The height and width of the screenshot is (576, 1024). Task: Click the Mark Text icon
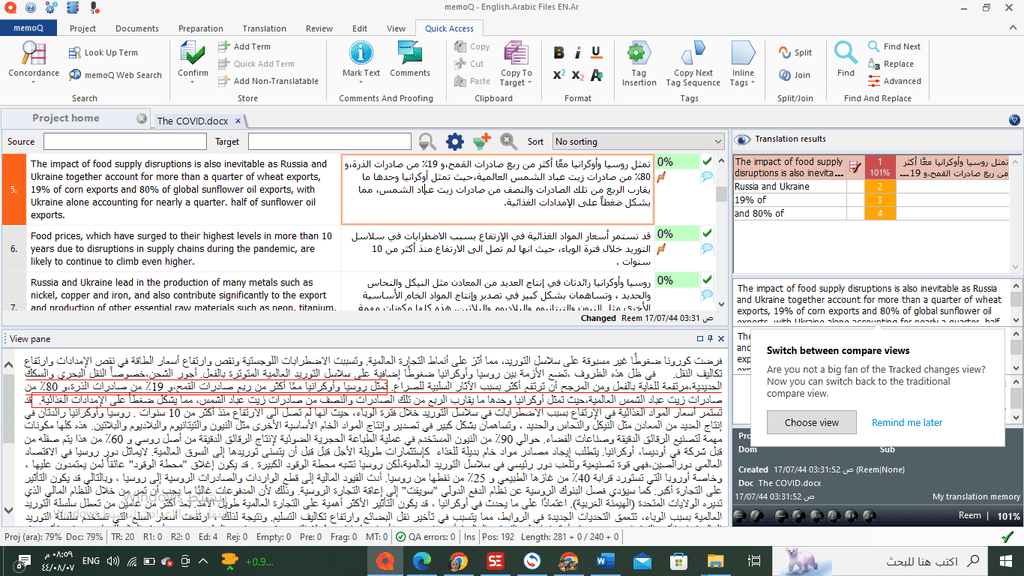360,53
